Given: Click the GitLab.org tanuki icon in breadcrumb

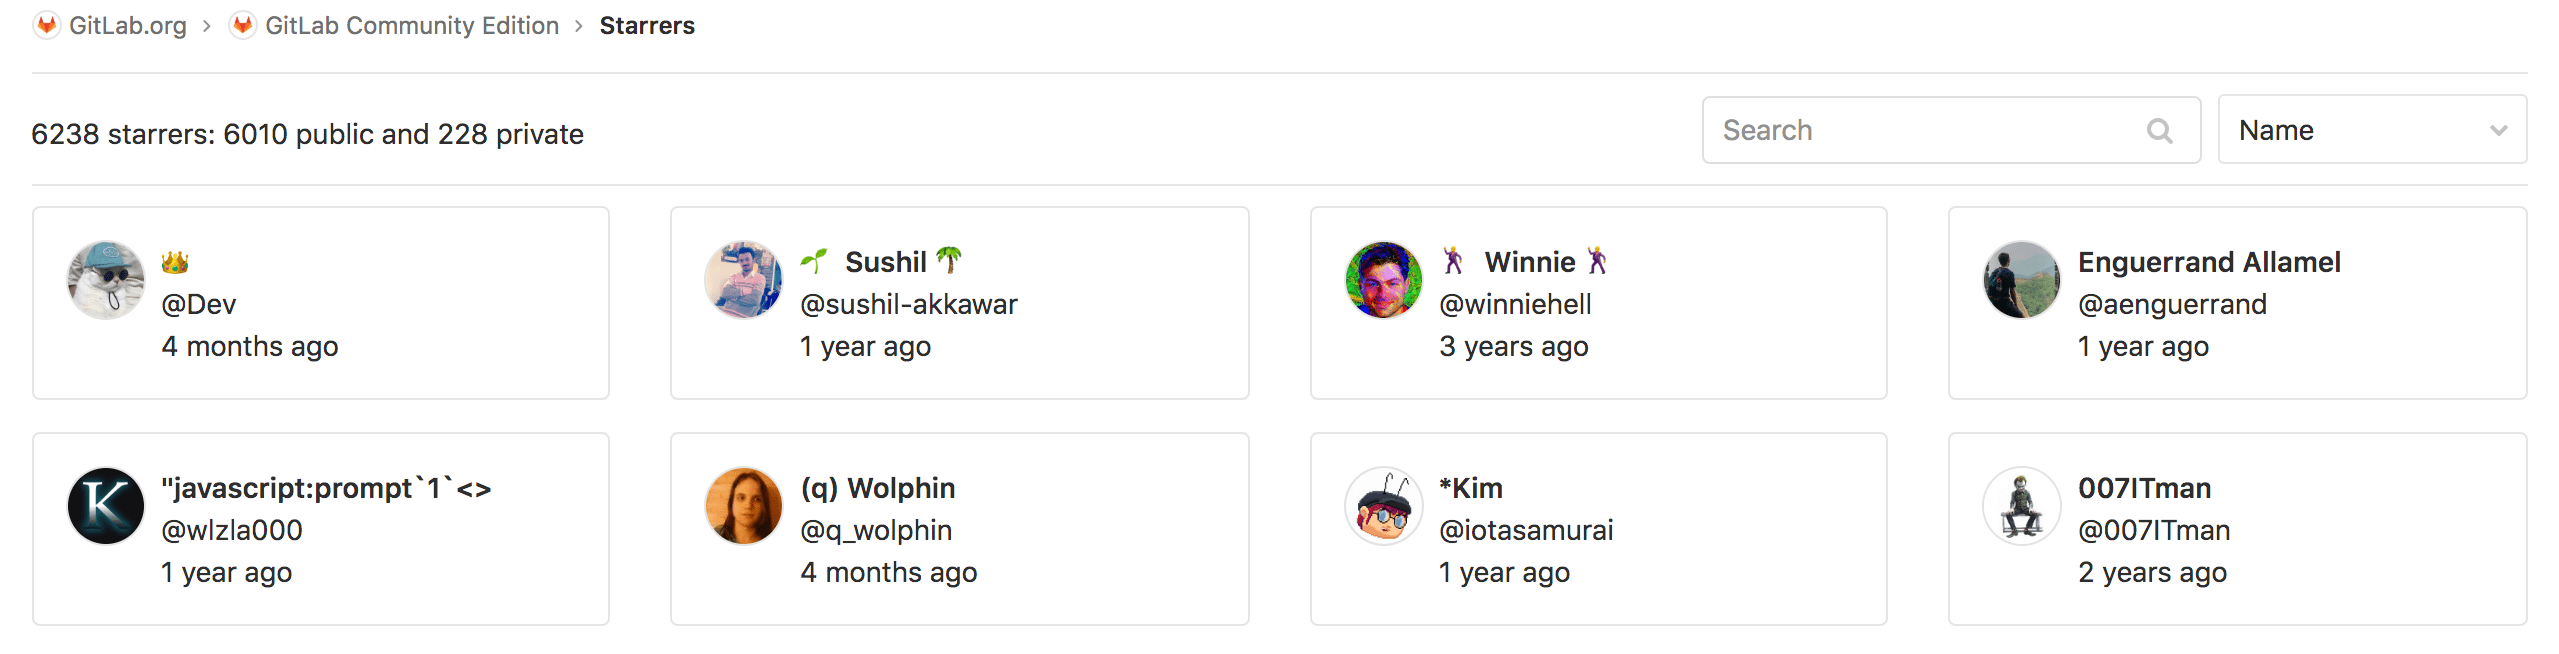Looking at the screenshot, I should [x=47, y=25].
